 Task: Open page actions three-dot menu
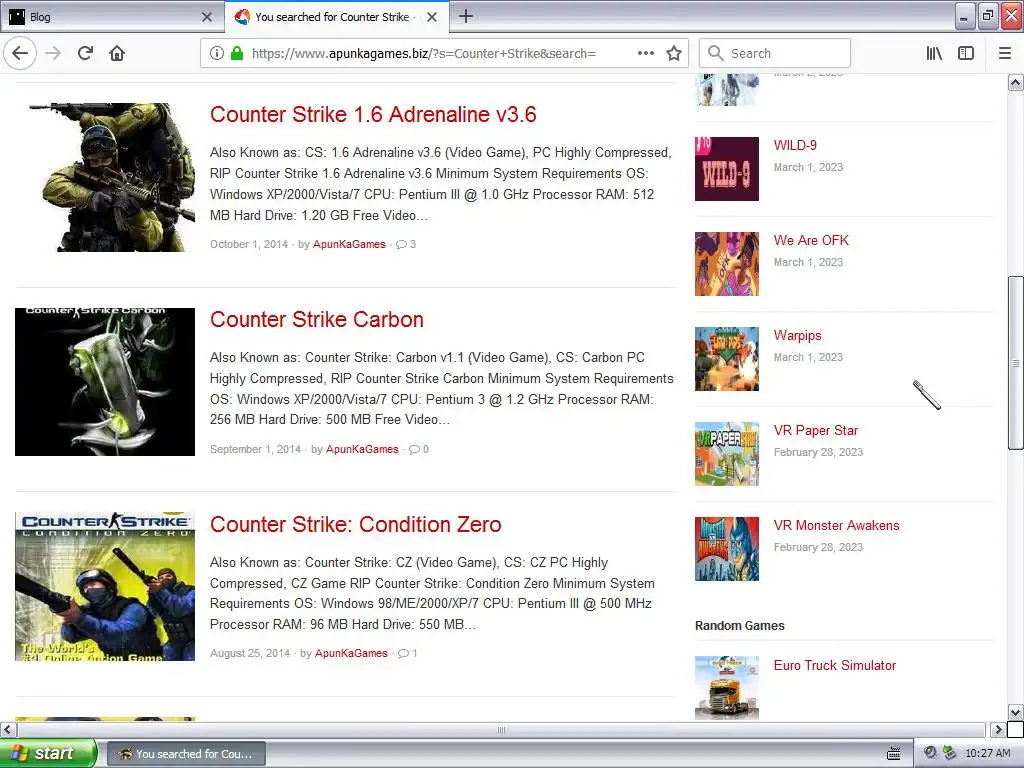point(646,54)
